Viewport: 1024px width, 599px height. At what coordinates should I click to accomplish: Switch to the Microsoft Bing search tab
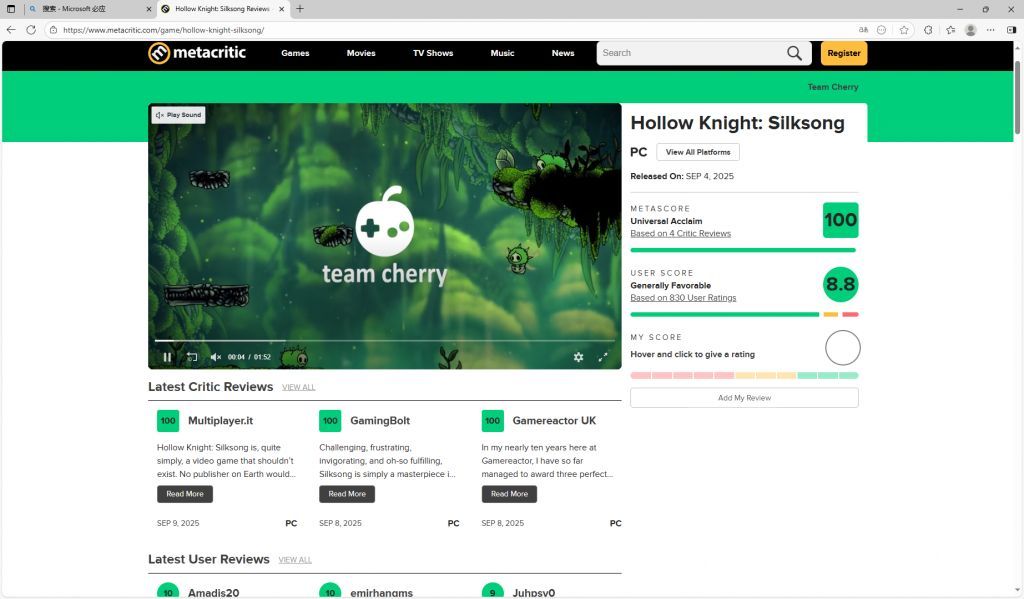pyautogui.click(x=85, y=9)
